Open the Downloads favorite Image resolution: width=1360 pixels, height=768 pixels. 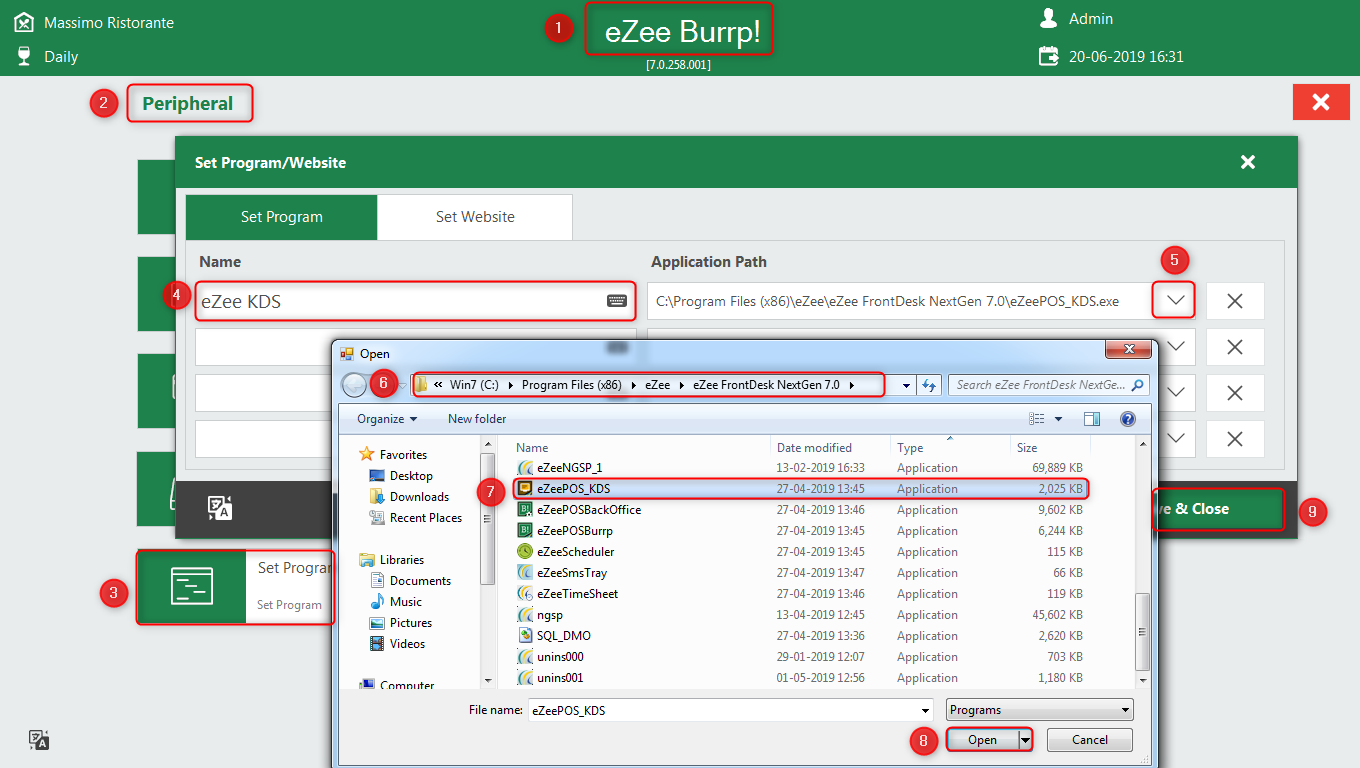(x=419, y=497)
